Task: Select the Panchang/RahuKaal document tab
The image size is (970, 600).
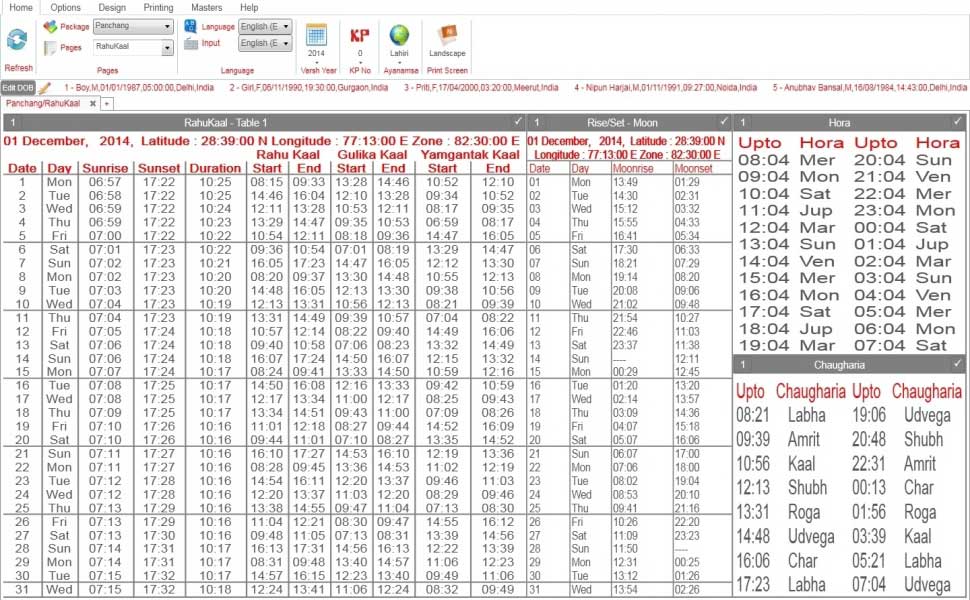Action: point(43,104)
